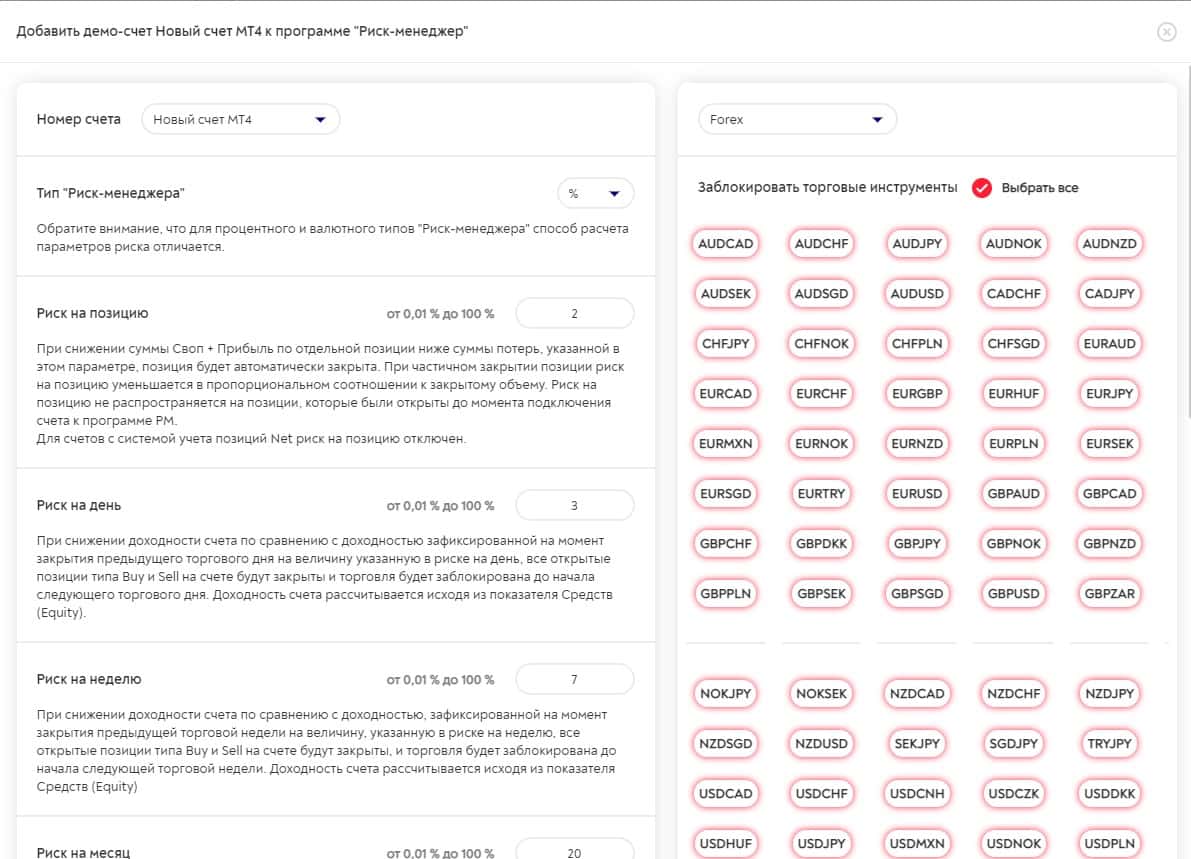Viewport: 1191px width, 859px height.
Task: Toggle the AUDCAD instrument chip
Action: point(725,244)
